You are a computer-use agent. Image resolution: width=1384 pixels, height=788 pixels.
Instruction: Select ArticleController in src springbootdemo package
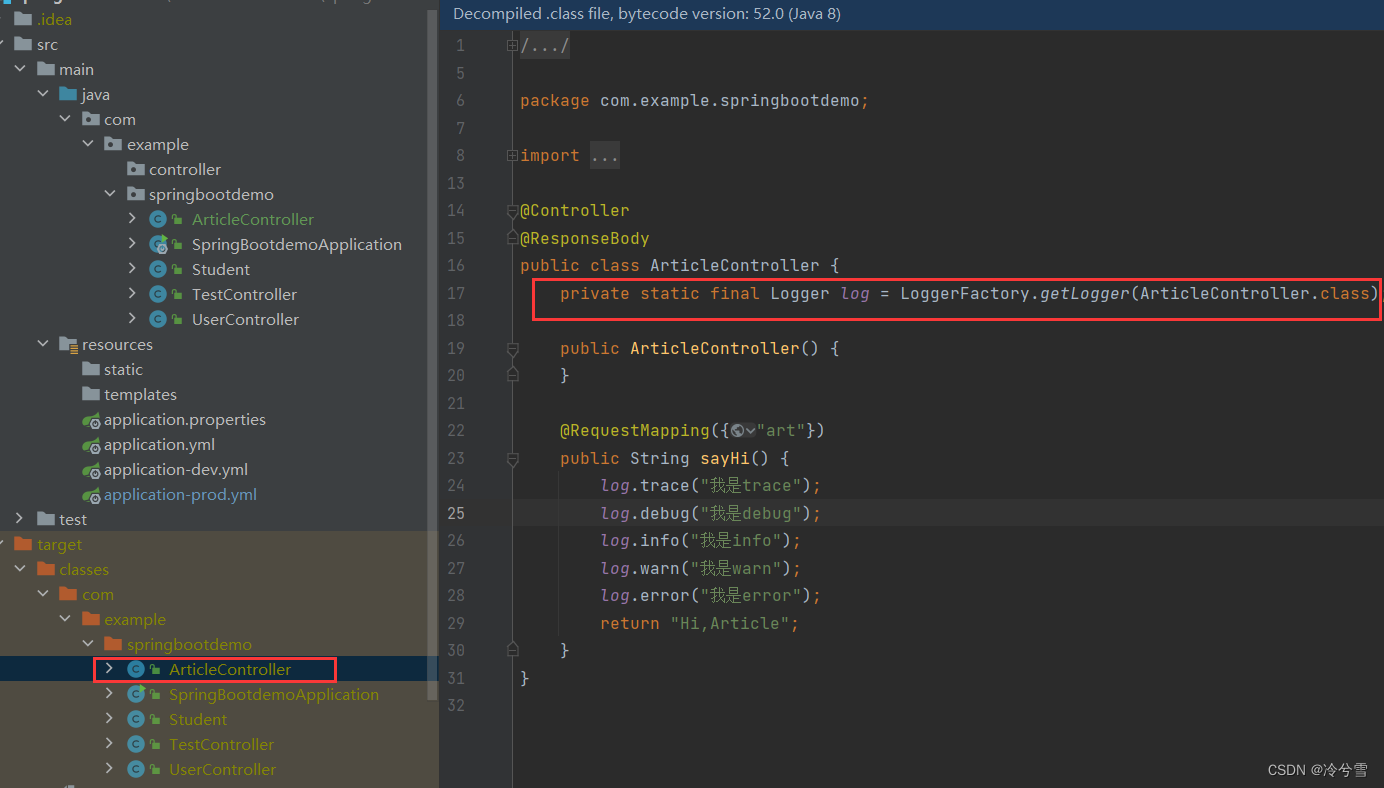click(253, 219)
